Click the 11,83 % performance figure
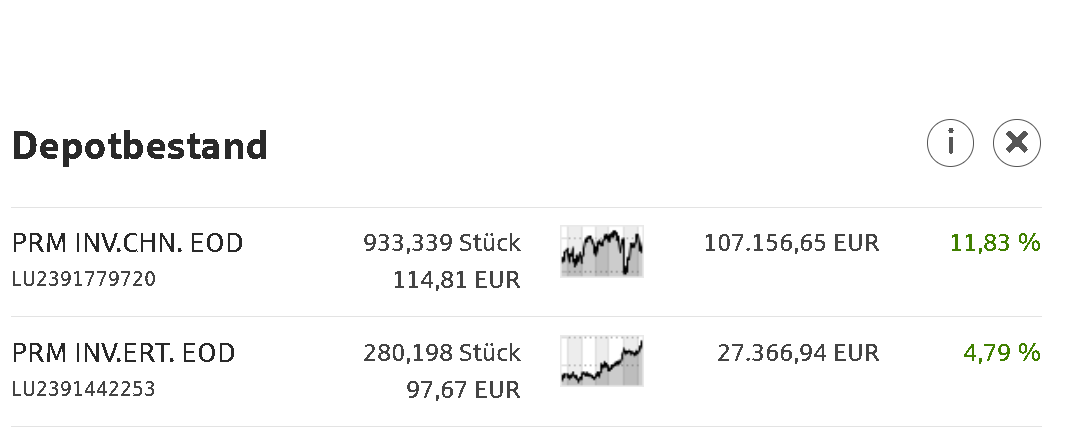This screenshot has height=438, width=1087. click(995, 243)
